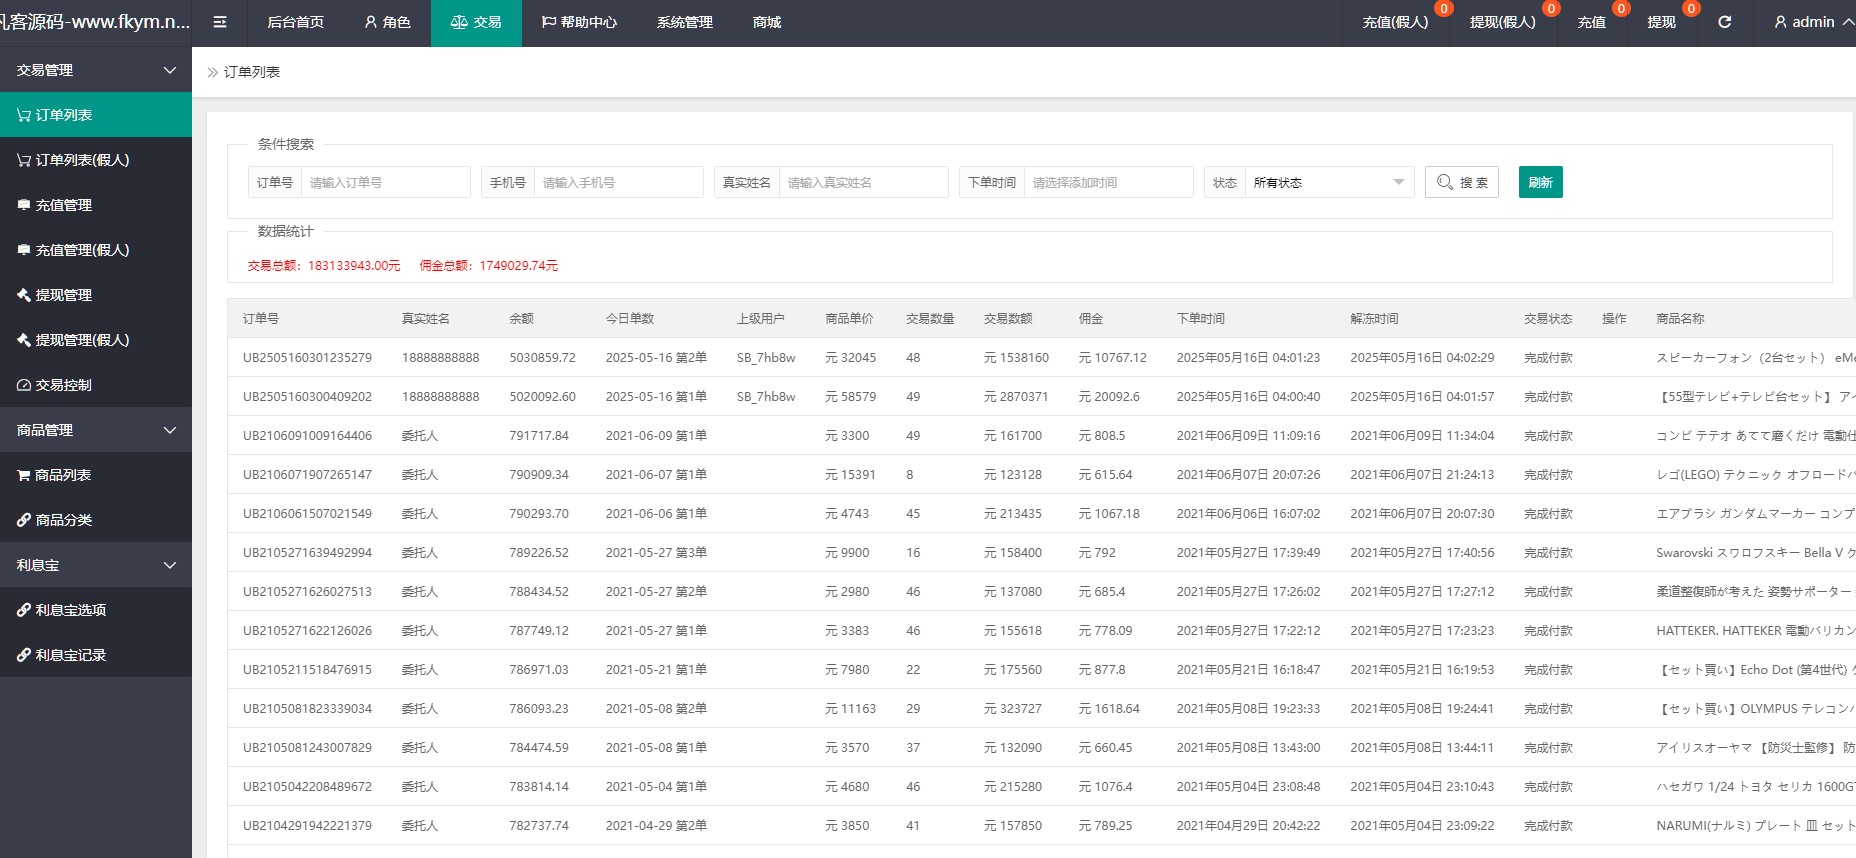Screen dimensions: 1856x858
Task: Open 商品列表 in the sidebar
Action: [63, 475]
